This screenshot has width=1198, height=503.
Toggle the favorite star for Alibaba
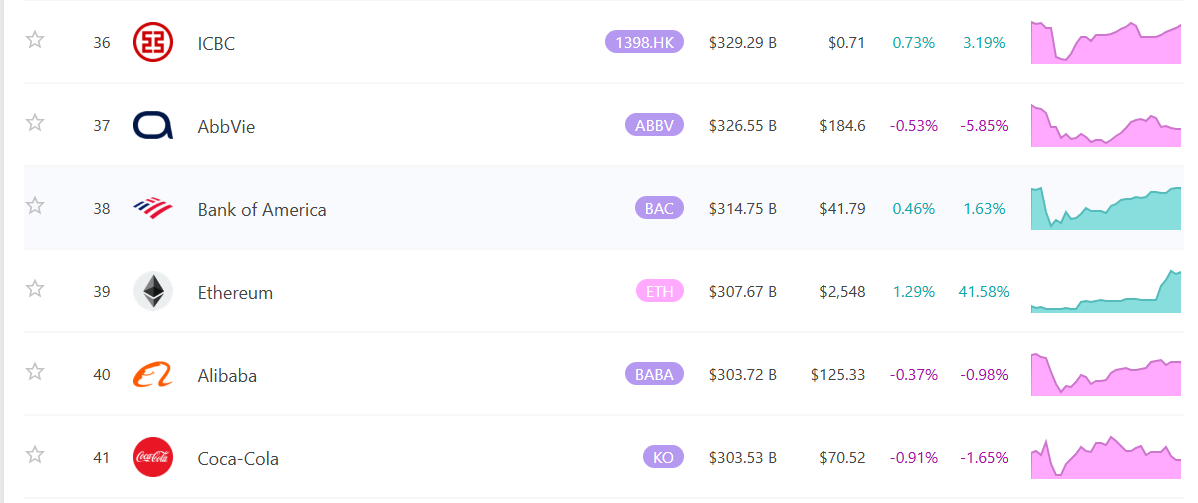[35, 372]
